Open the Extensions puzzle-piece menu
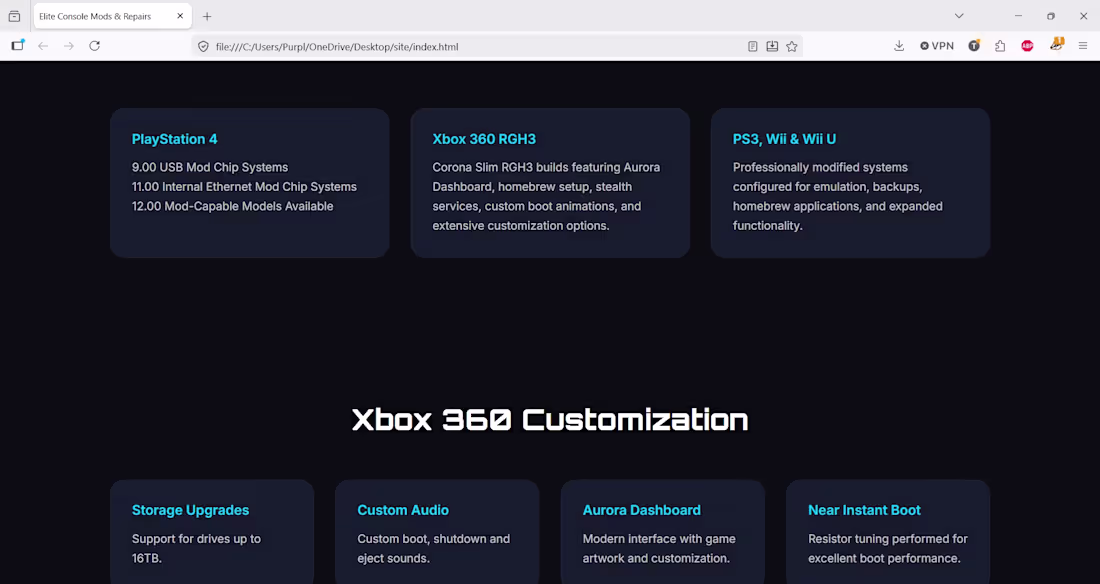 [x=1000, y=46]
